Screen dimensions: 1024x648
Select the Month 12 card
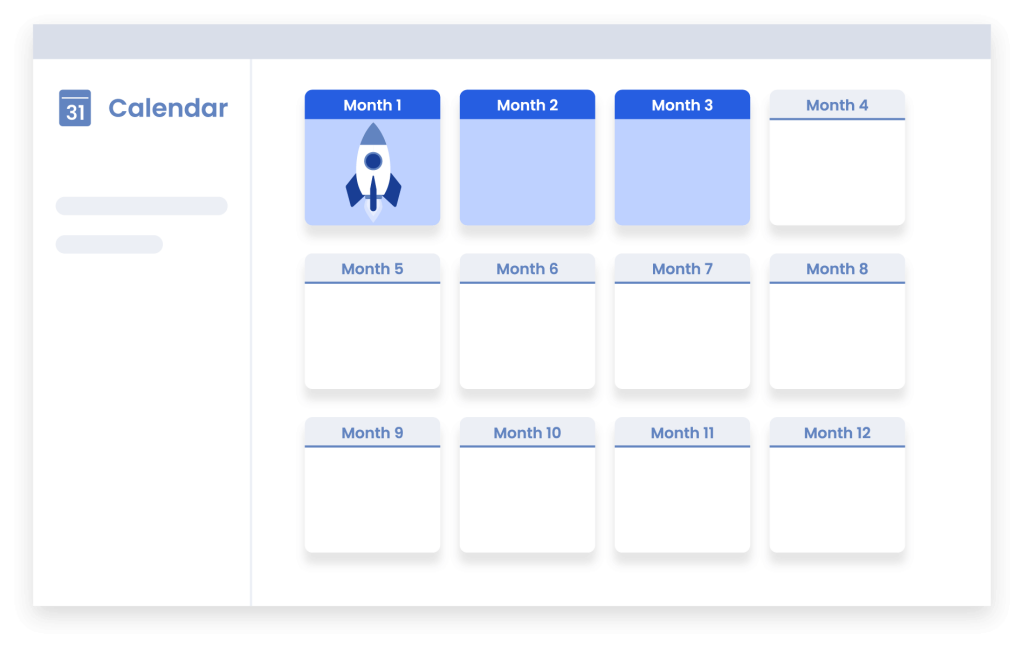click(837, 486)
